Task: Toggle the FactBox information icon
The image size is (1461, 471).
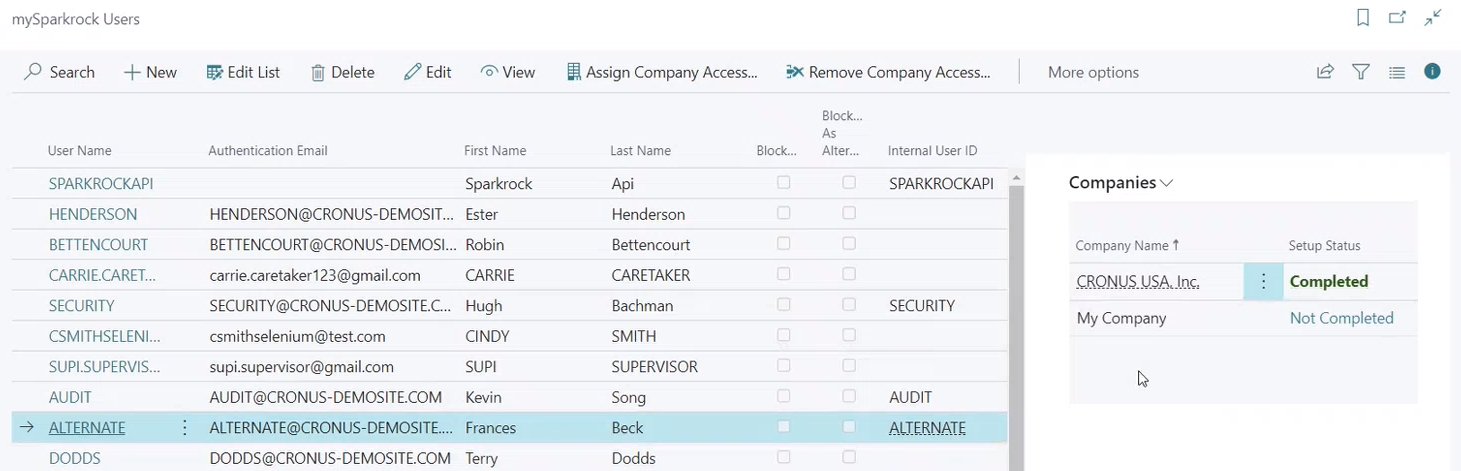Action: click(x=1432, y=71)
